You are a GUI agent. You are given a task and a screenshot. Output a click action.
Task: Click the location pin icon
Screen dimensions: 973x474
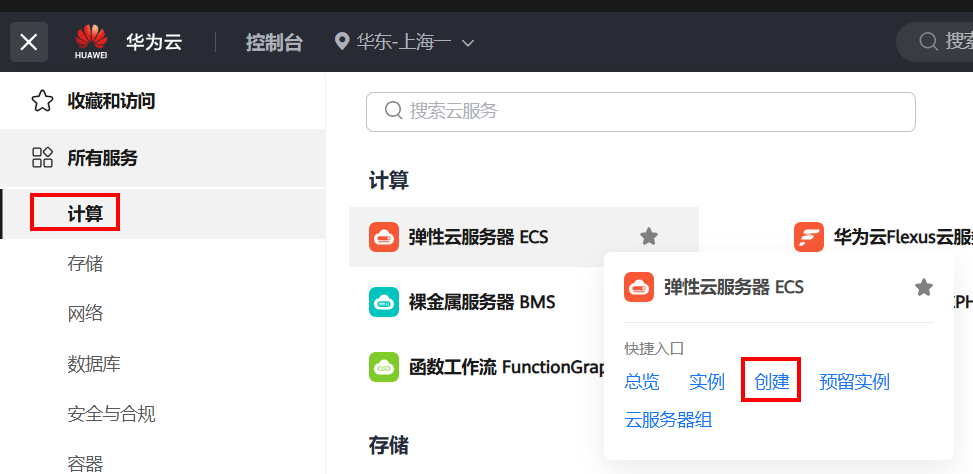341,42
